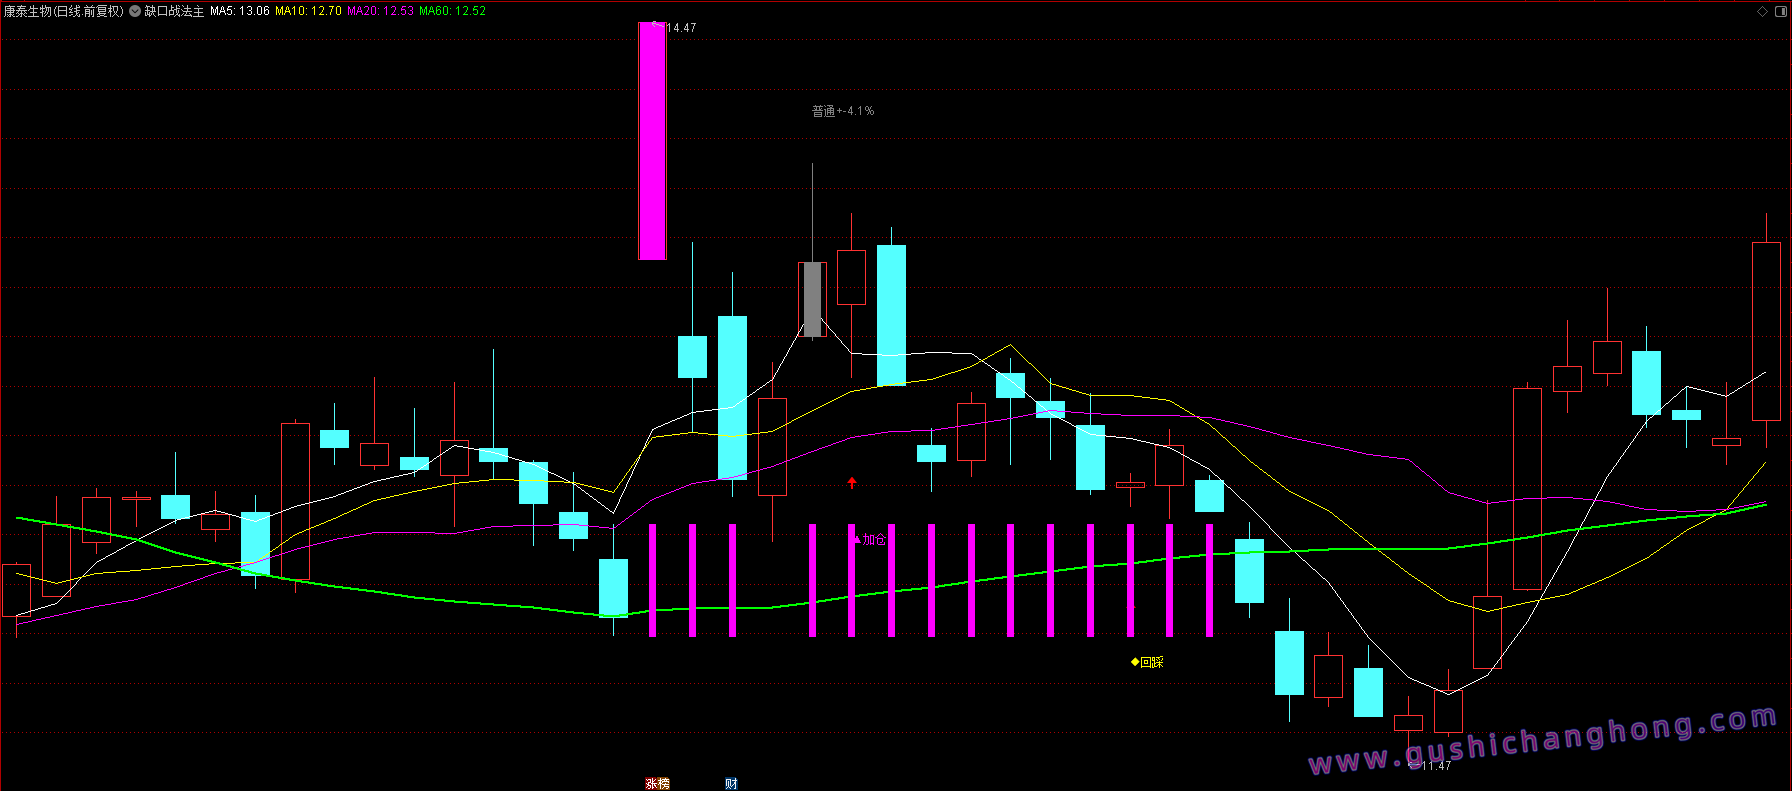
Task: Click the diamond icon at top right
Action: pos(1762,11)
